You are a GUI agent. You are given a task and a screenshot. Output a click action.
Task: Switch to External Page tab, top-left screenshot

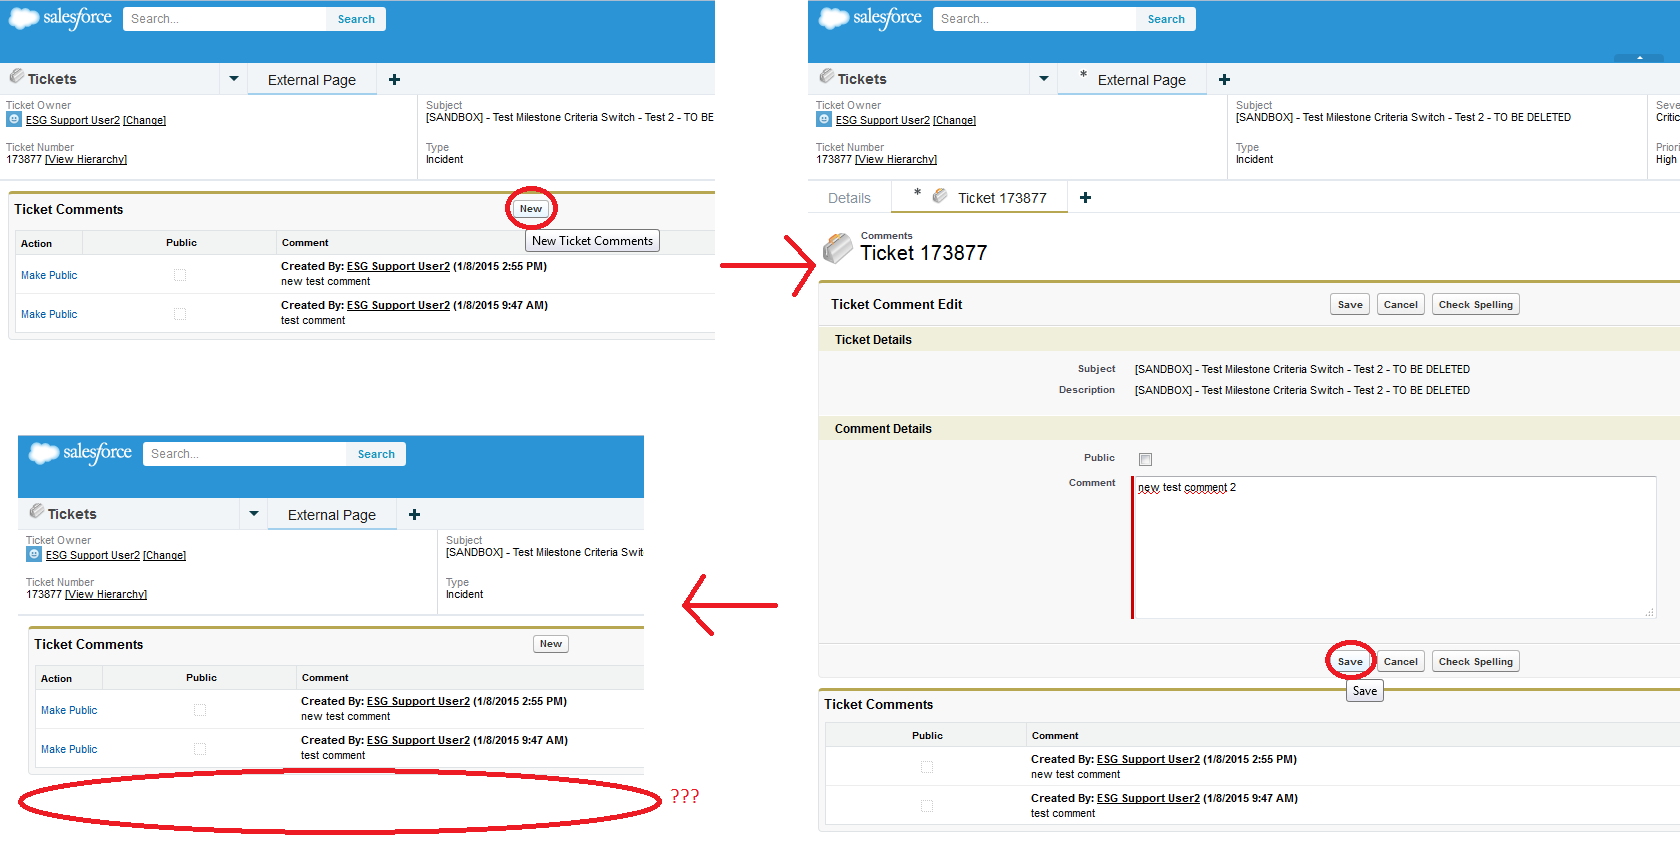click(x=312, y=80)
